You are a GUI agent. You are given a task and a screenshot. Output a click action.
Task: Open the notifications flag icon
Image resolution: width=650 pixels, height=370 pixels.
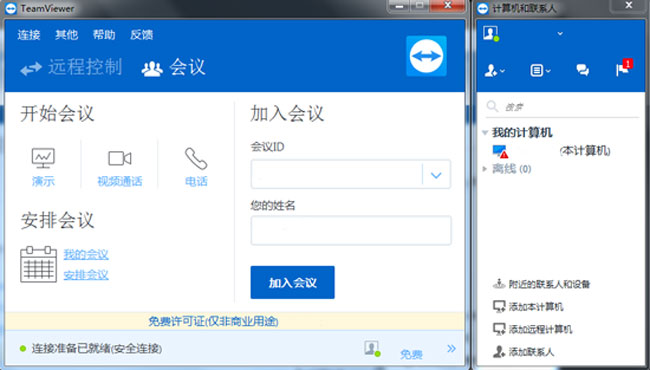[x=623, y=68]
